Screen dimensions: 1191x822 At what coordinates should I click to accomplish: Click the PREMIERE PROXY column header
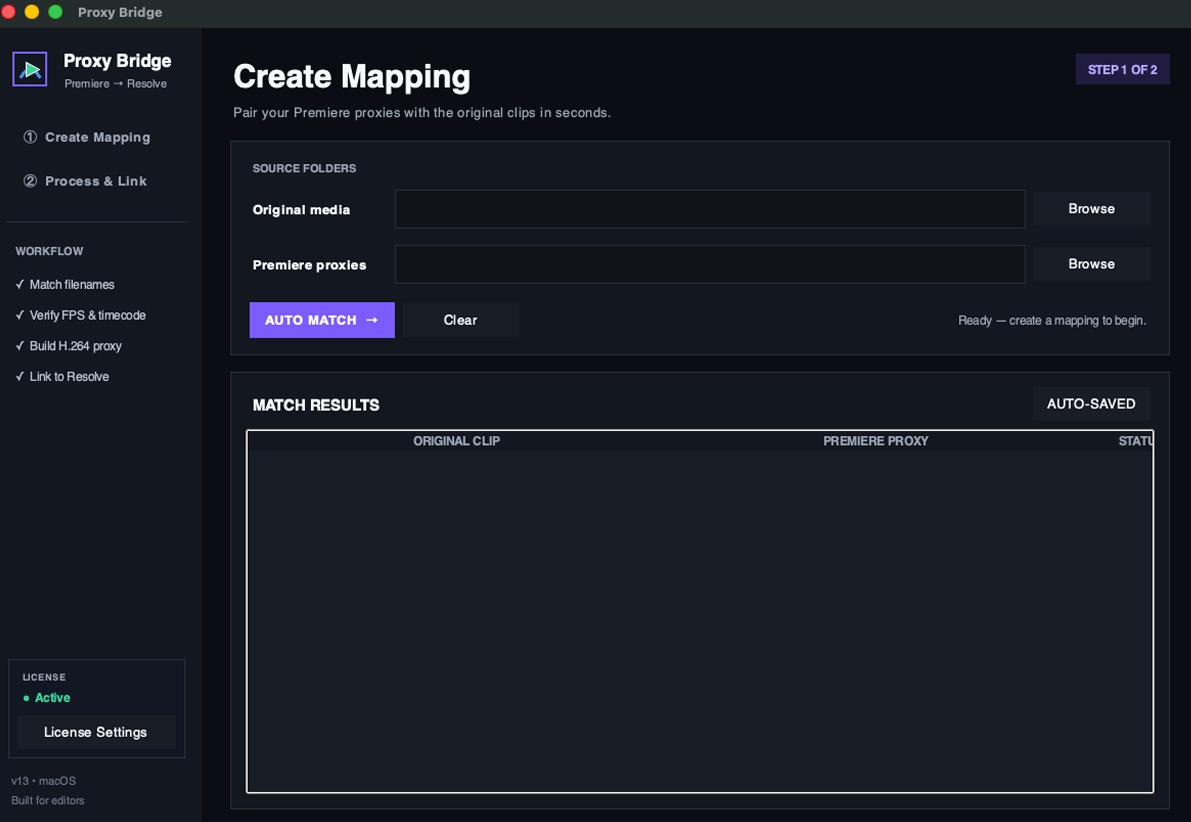[x=876, y=441]
